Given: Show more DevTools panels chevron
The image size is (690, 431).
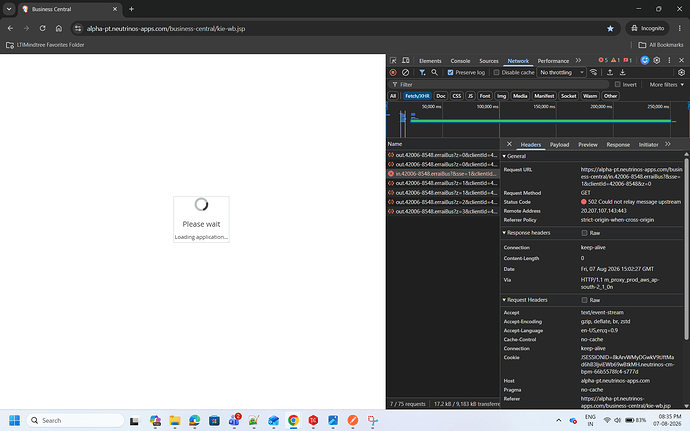Looking at the screenshot, I should [x=578, y=60].
